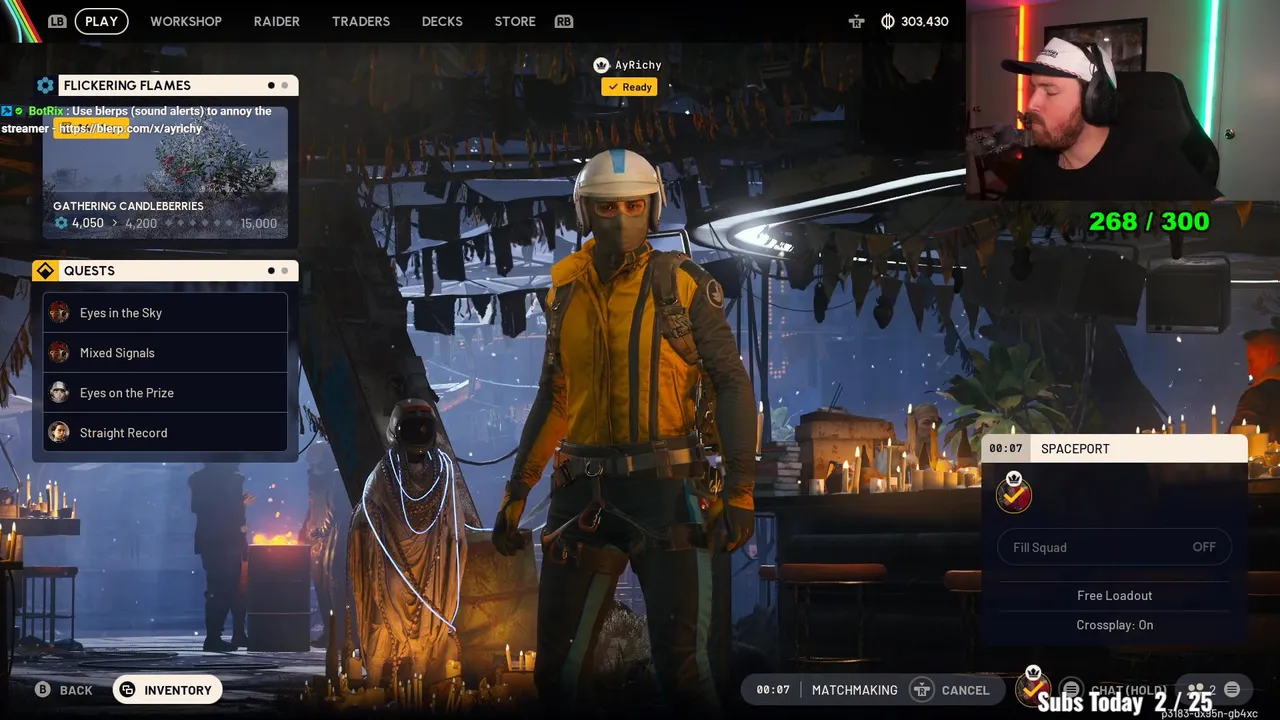Choose Free Loadout option
The width and height of the screenshot is (1280, 720).
[1114, 595]
